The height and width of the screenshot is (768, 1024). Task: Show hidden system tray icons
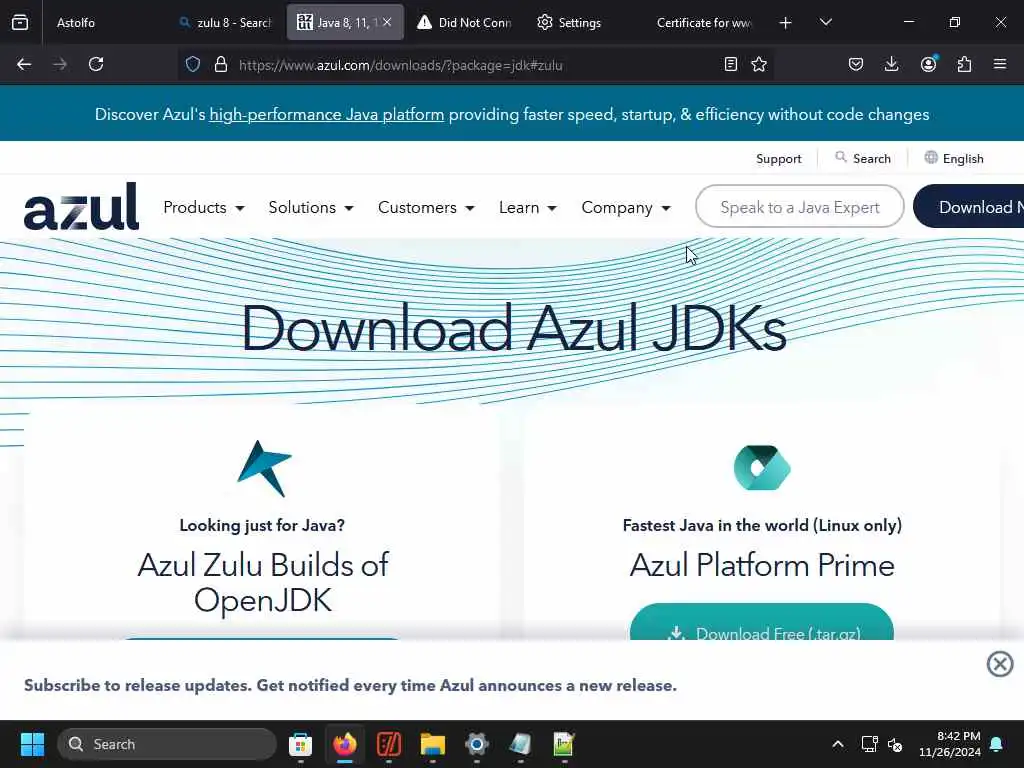click(x=838, y=744)
